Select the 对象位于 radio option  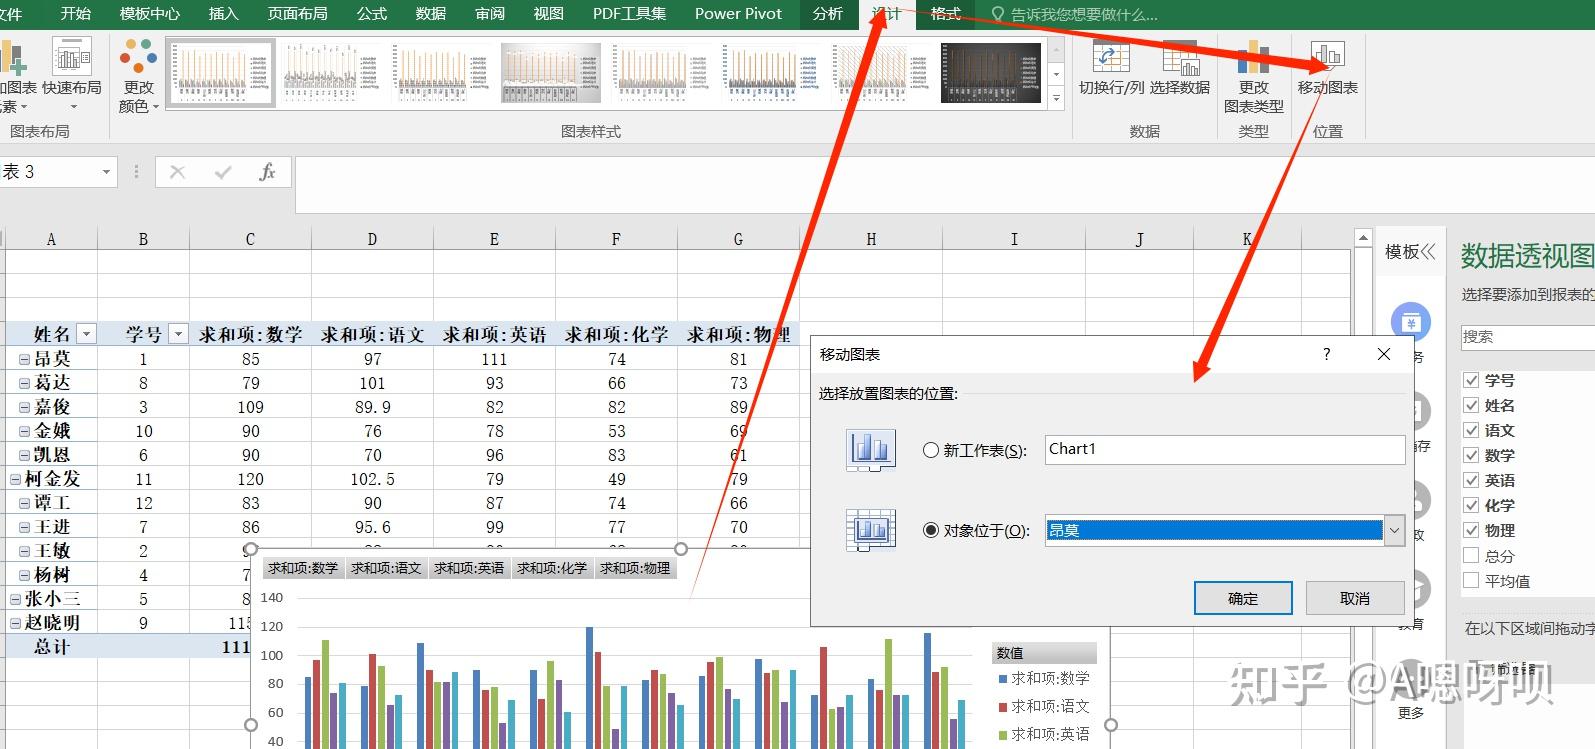tap(931, 531)
